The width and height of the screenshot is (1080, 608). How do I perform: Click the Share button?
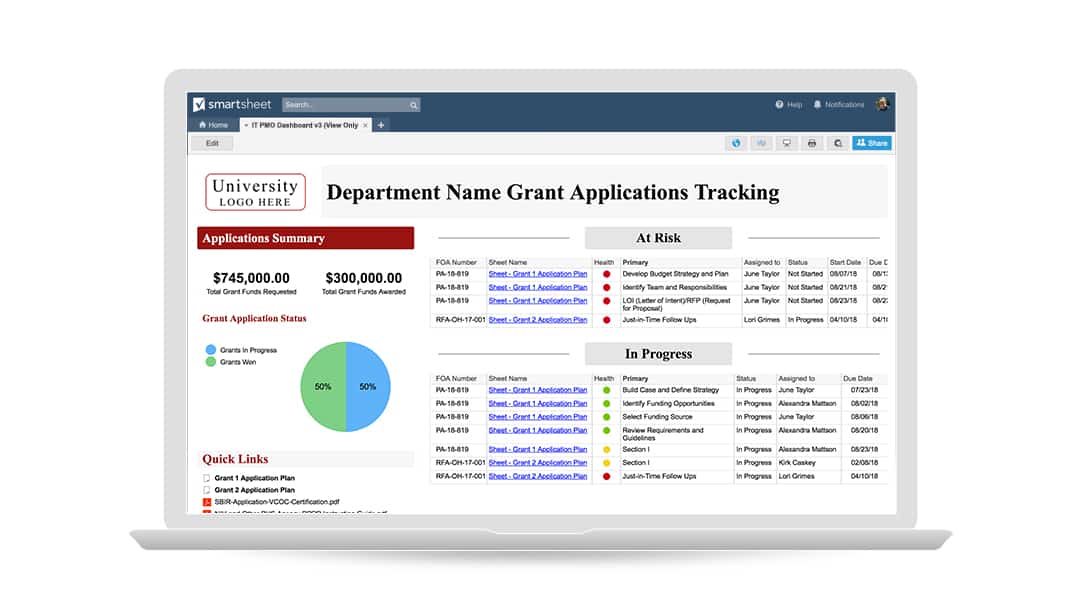click(x=872, y=143)
